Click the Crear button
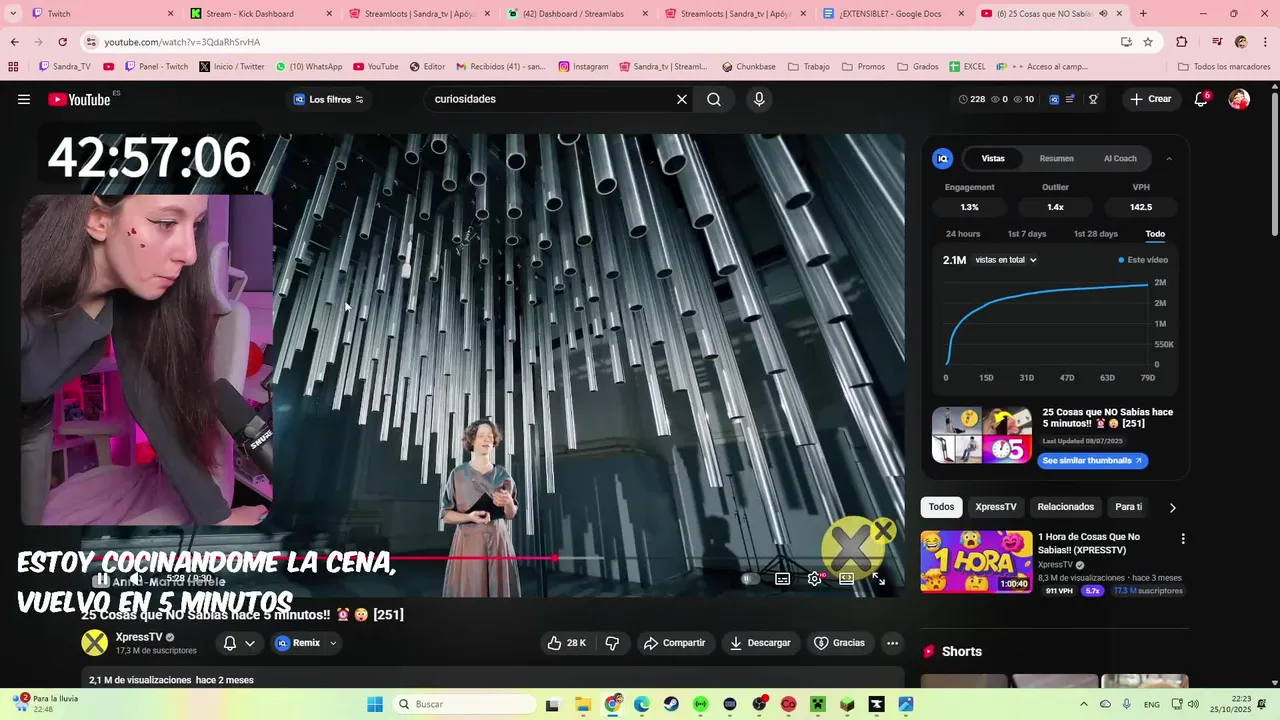 pyautogui.click(x=1151, y=99)
